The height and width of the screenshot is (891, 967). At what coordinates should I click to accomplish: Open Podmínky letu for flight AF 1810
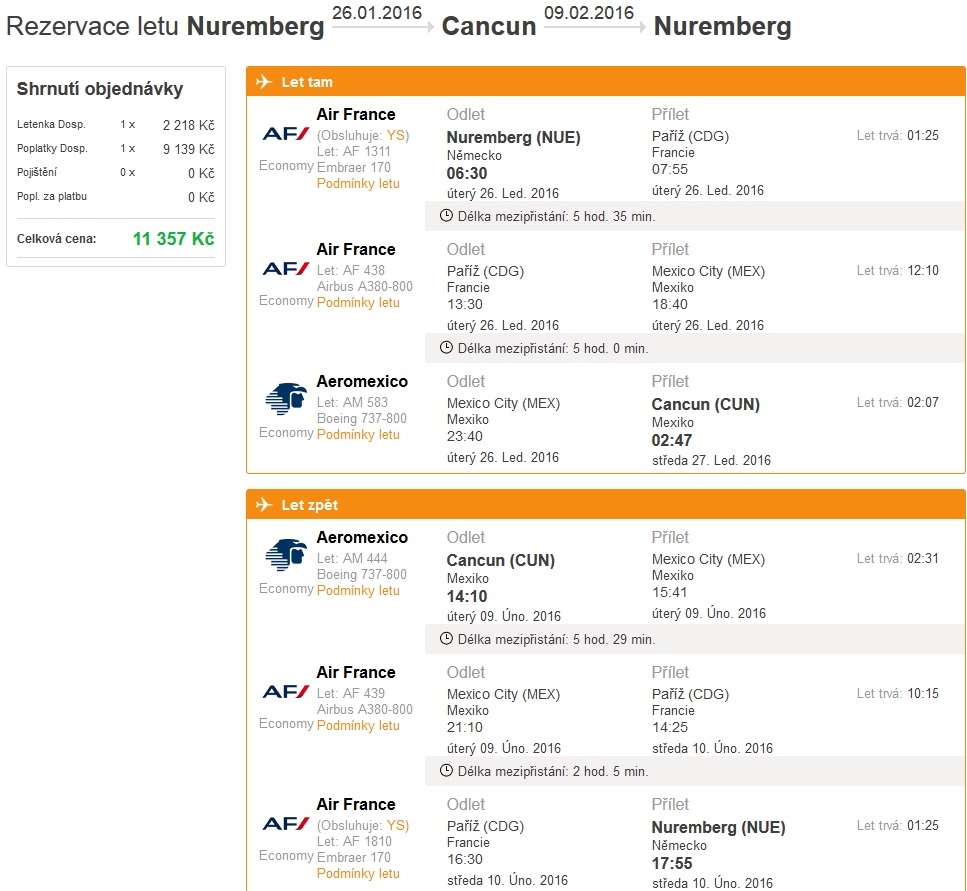[358, 873]
